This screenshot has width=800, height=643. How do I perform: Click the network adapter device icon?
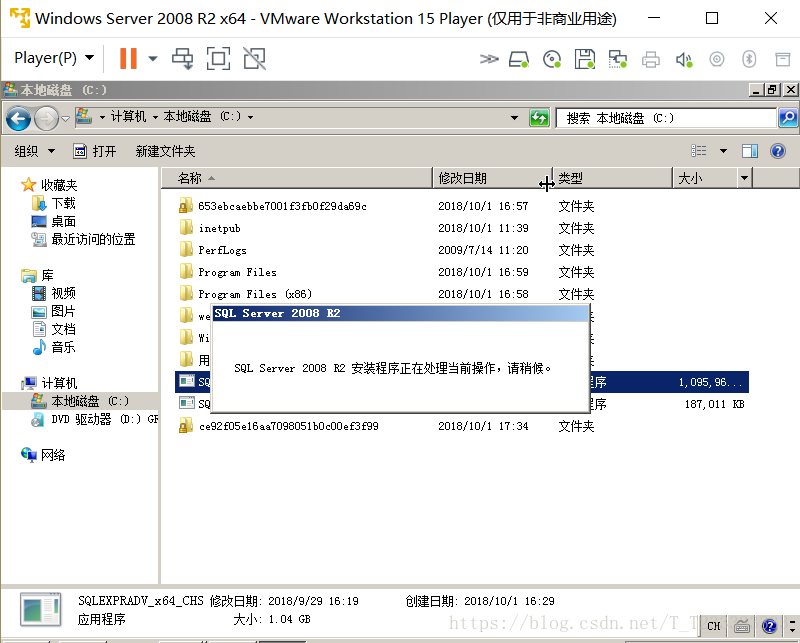pos(617,59)
